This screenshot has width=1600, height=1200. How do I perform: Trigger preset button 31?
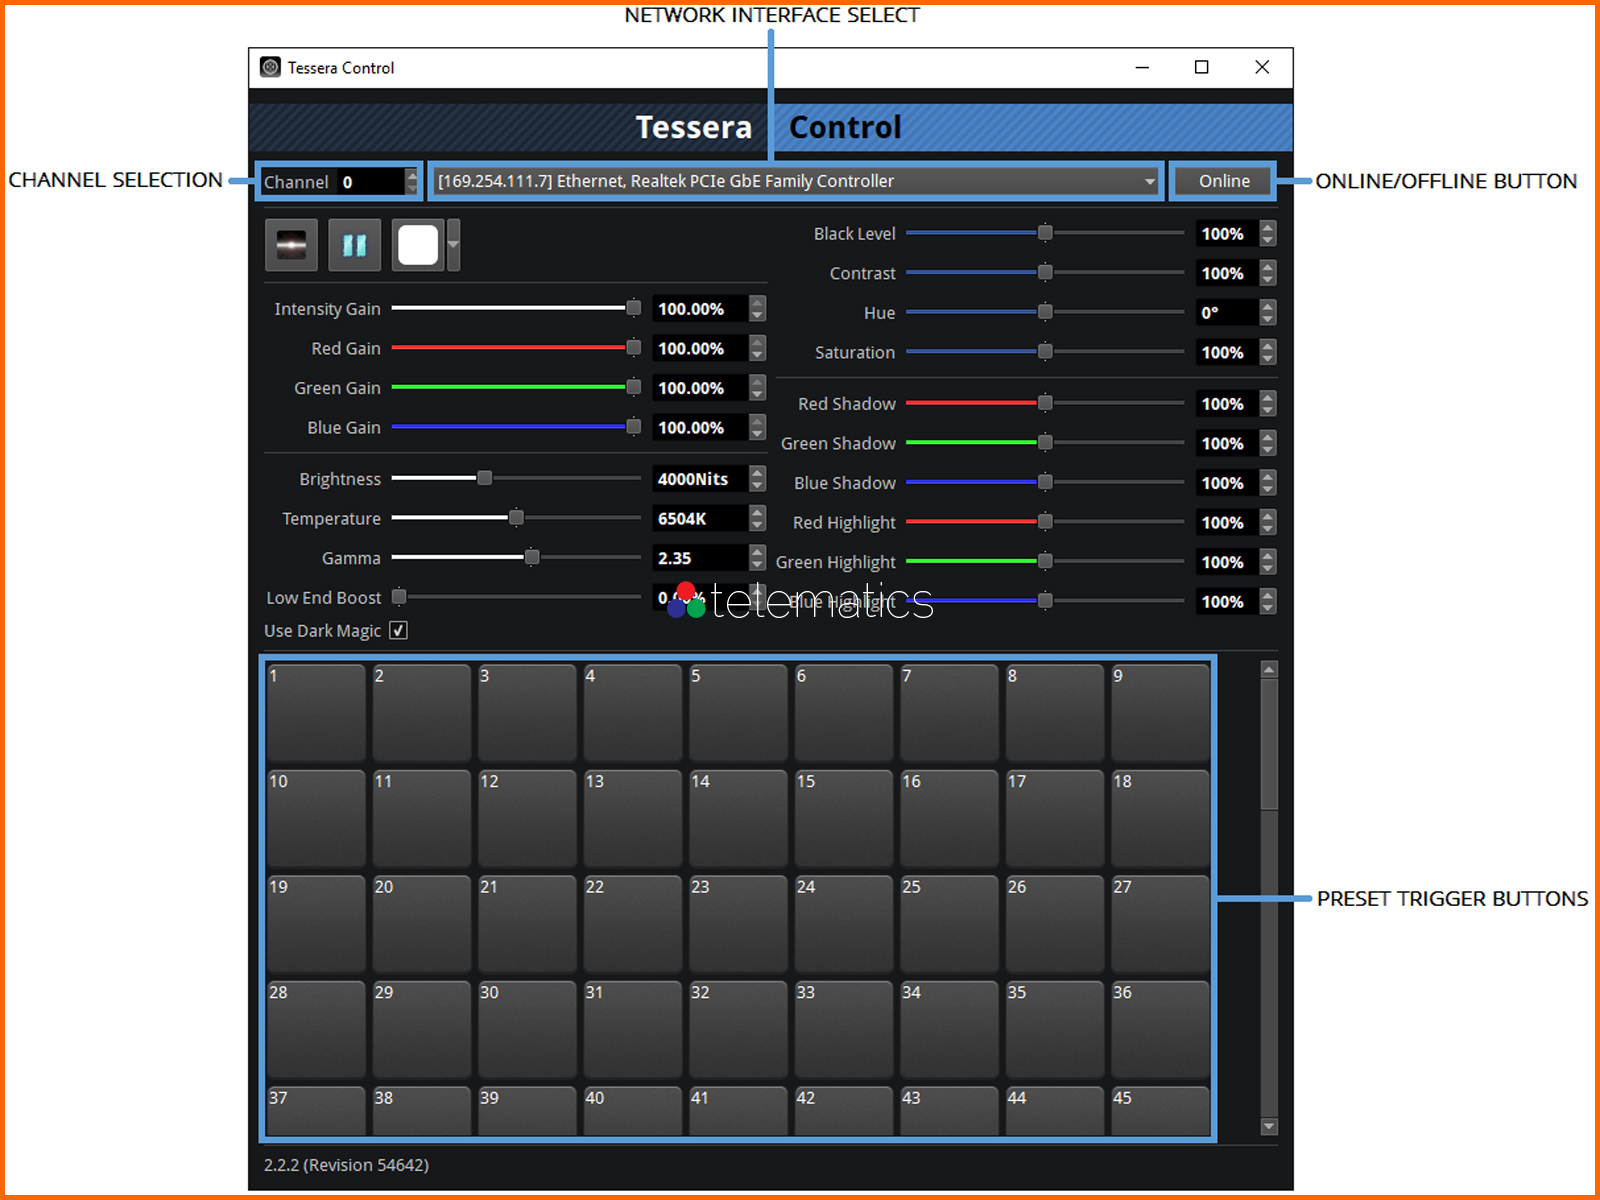pos(632,1029)
